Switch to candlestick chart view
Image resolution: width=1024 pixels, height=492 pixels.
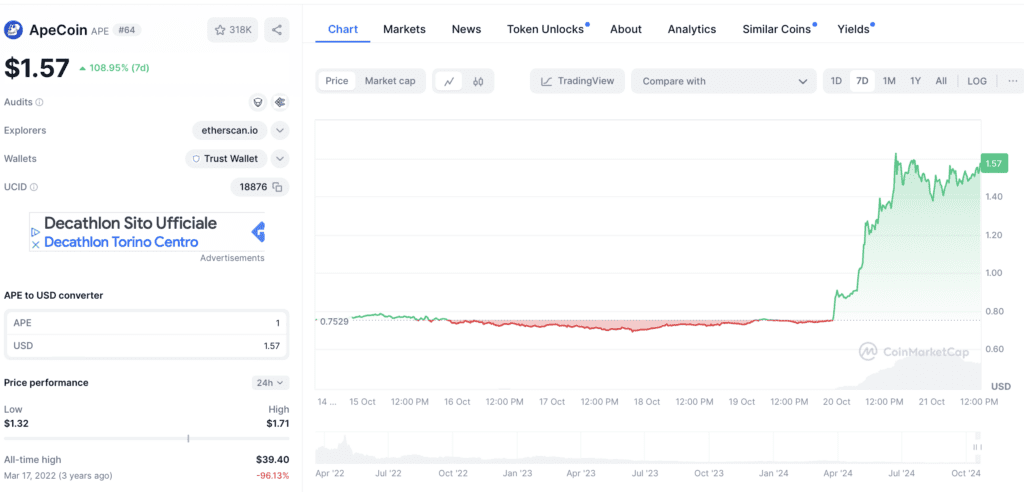tap(478, 82)
